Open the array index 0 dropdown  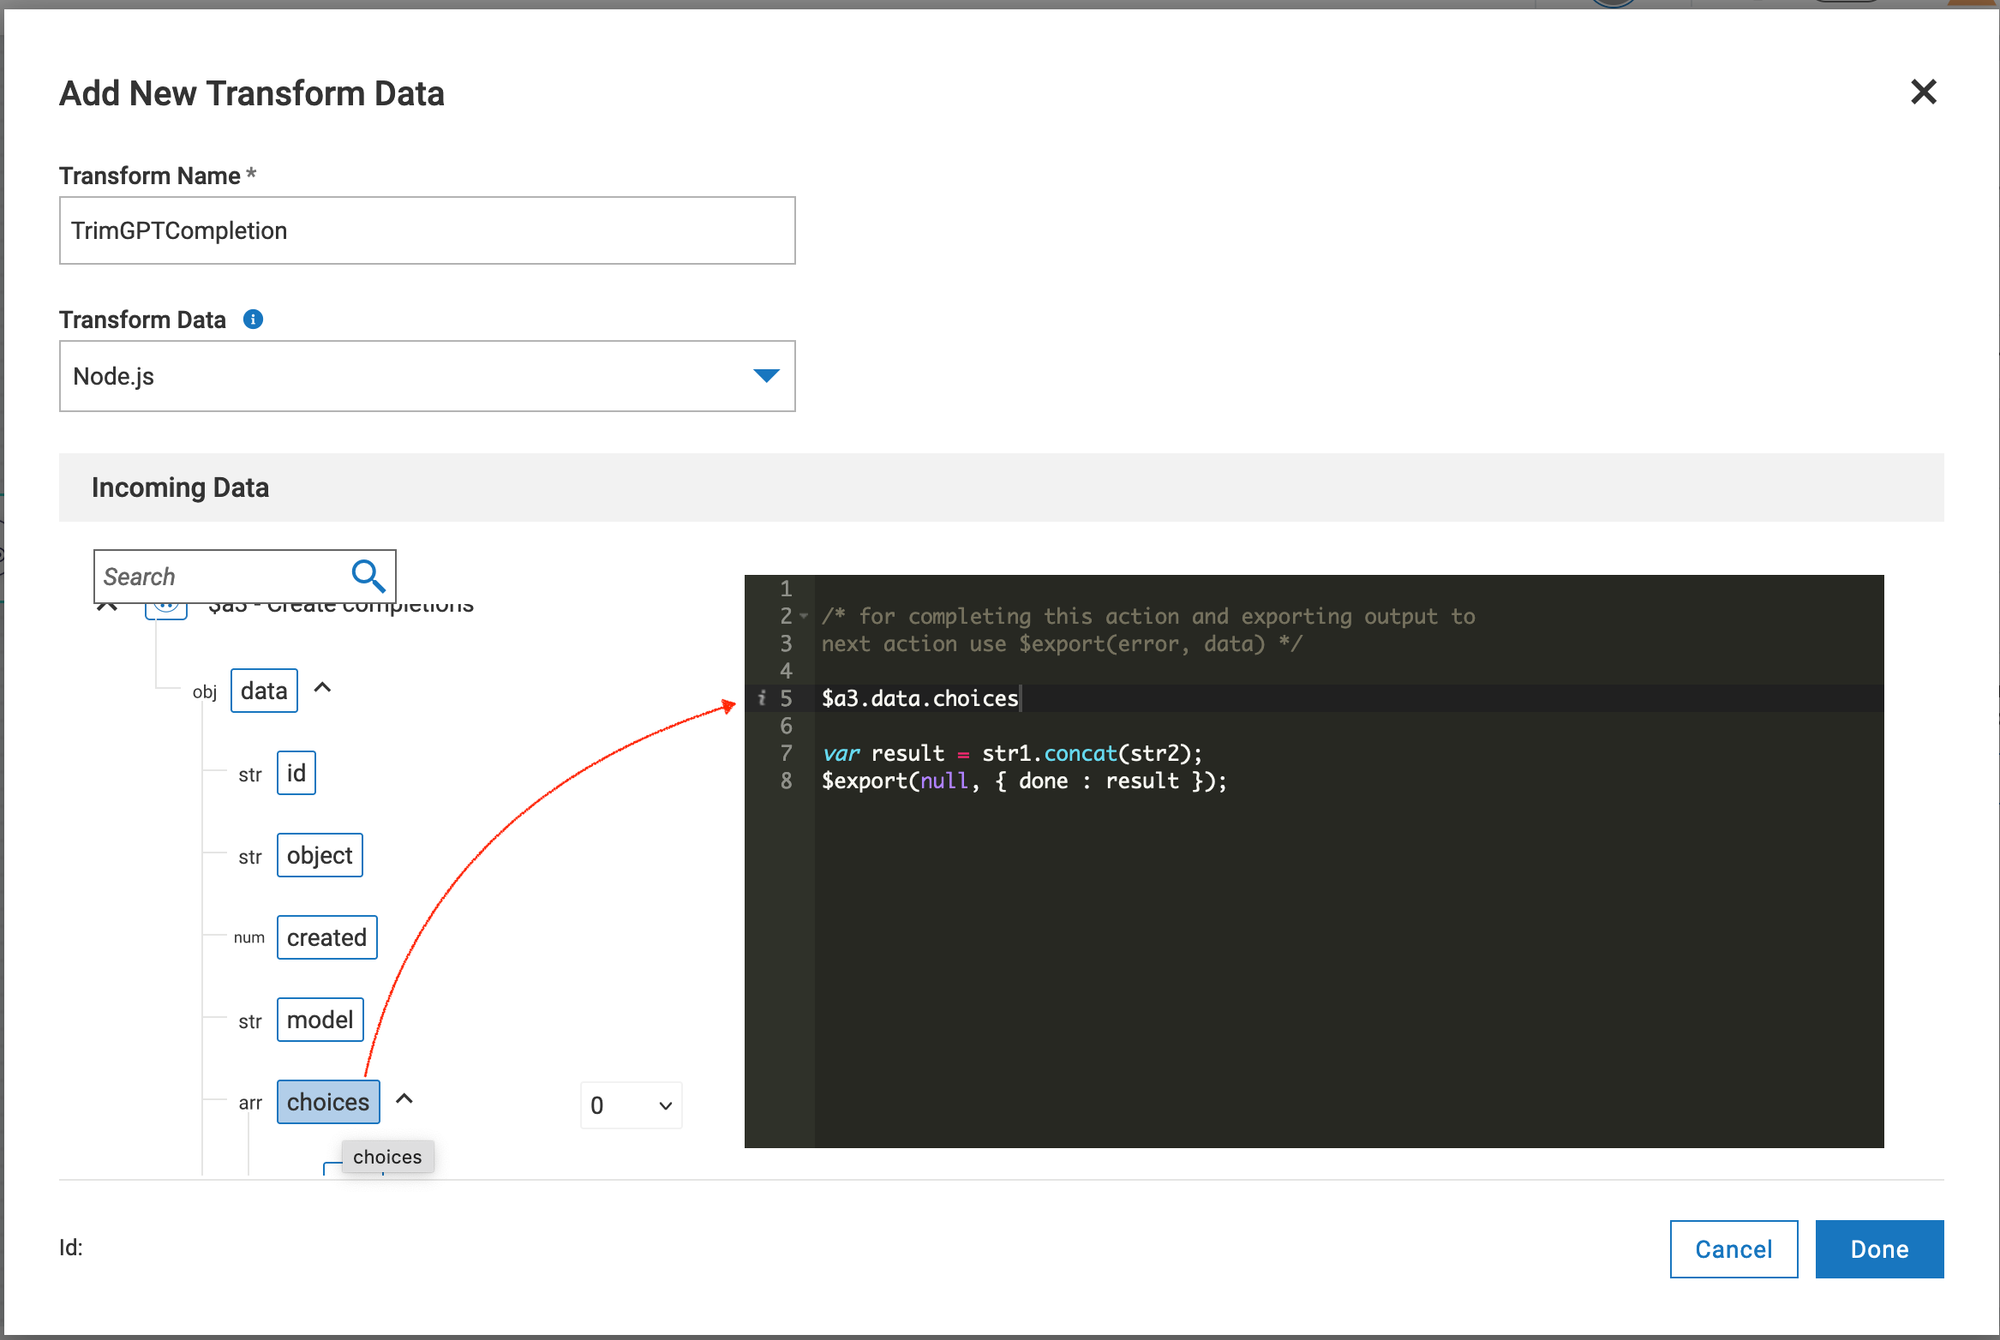tap(631, 1105)
